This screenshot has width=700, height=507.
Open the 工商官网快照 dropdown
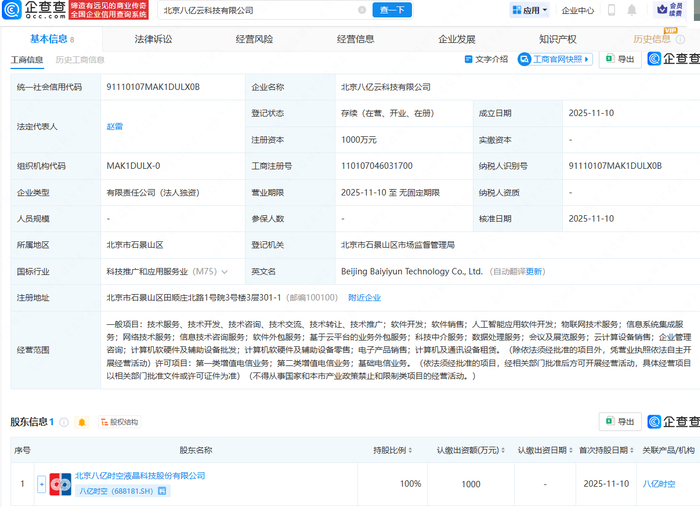pos(558,60)
